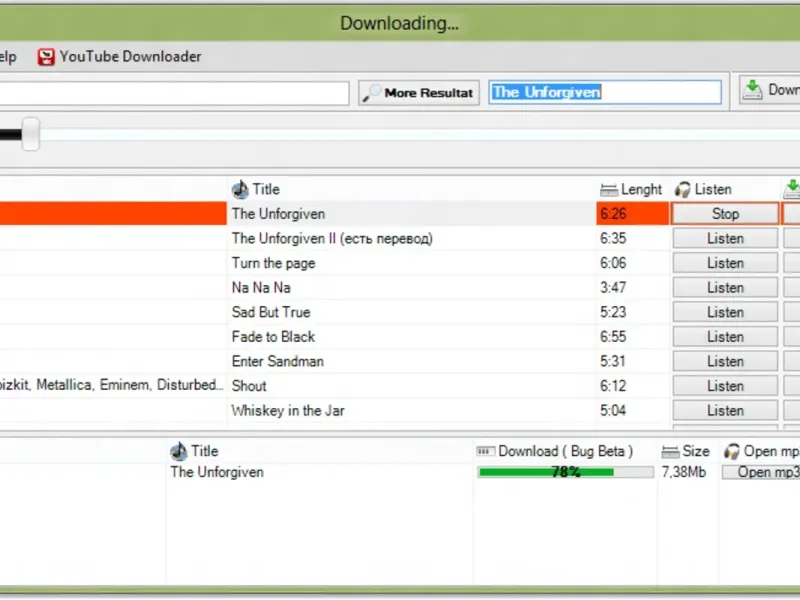The width and height of the screenshot is (800, 600).
Task: Click the 3:47 length cell
Action: coord(632,287)
